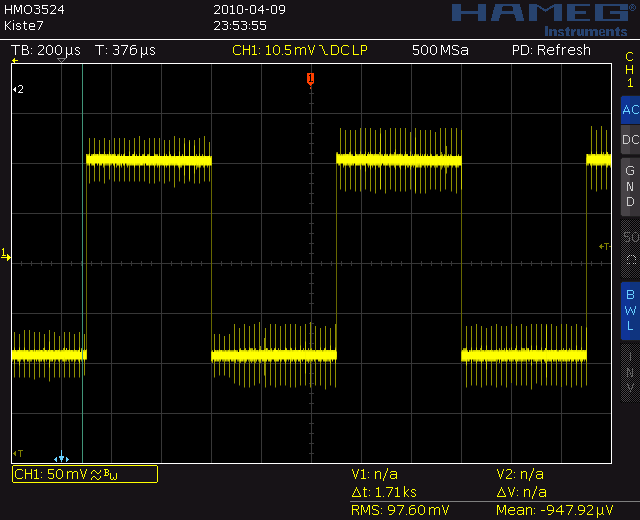Select the DC coupling softkey
Viewport: 640px width, 520px height.
point(630,140)
